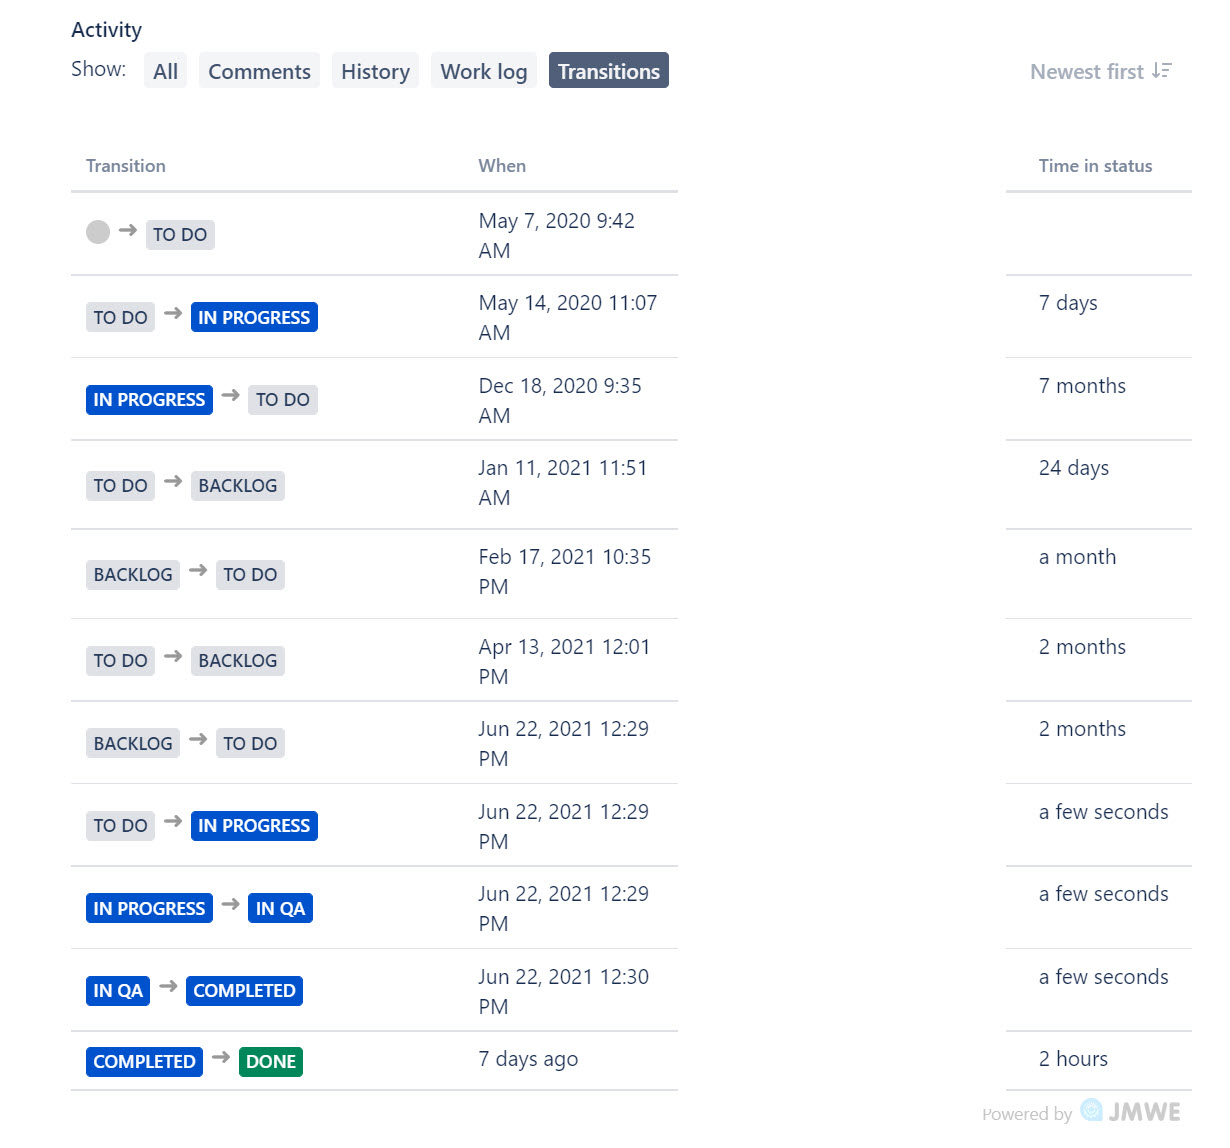The height and width of the screenshot is (1148, 1230).
Task: Select the Work log tab
Action: (x=484, y=71)
